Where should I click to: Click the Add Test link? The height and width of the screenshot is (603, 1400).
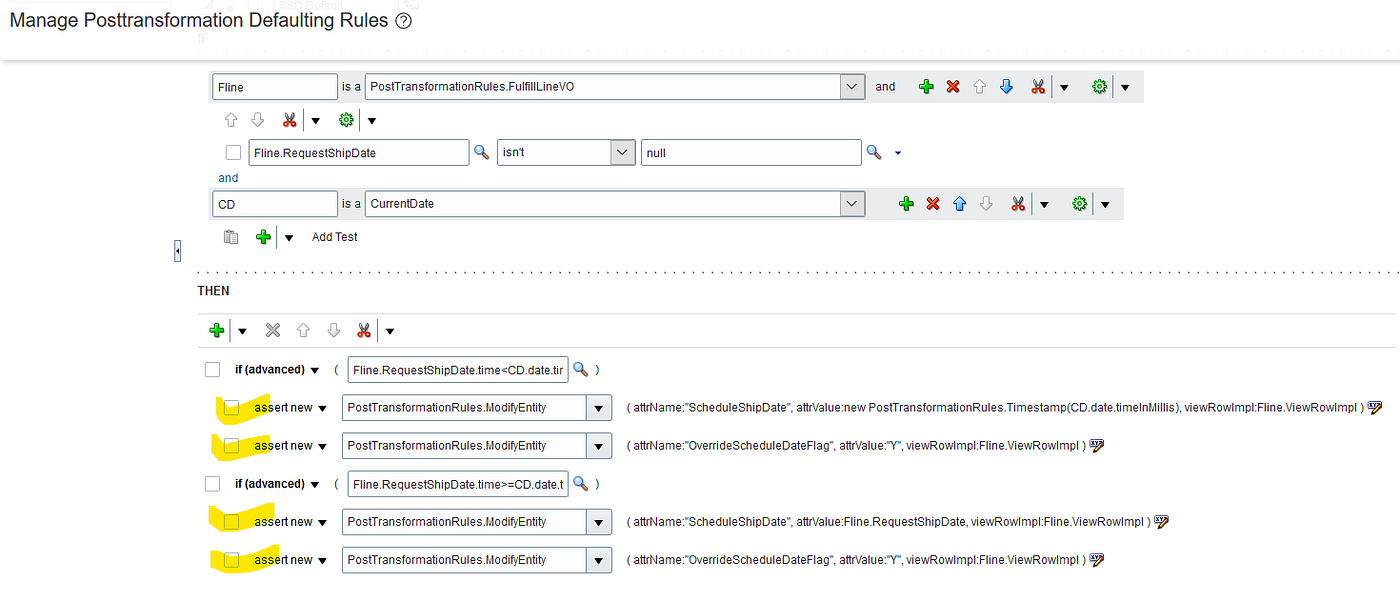pyautogui.click(x=335, y=237)
